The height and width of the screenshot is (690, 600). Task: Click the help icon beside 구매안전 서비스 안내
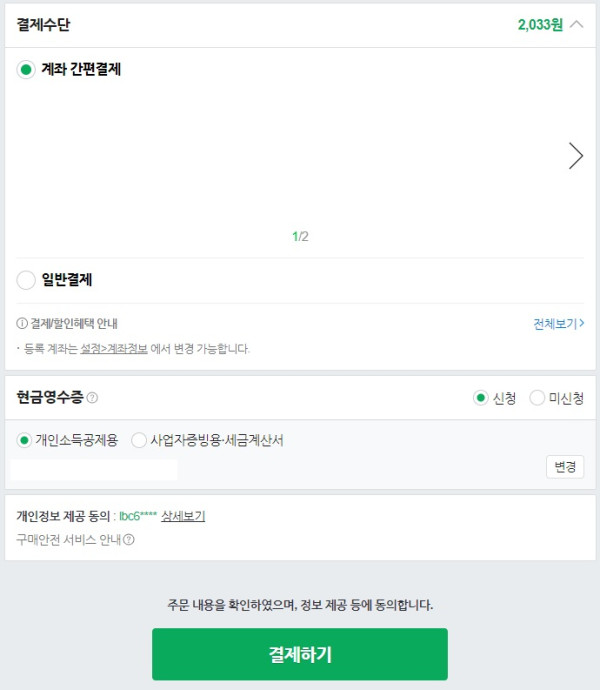coord(129,540)
